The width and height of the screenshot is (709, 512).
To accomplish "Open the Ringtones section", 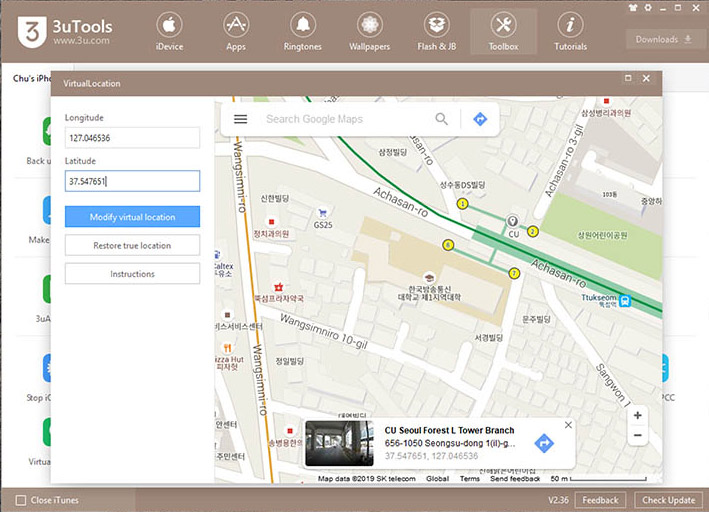I will [x=303, y=32].
